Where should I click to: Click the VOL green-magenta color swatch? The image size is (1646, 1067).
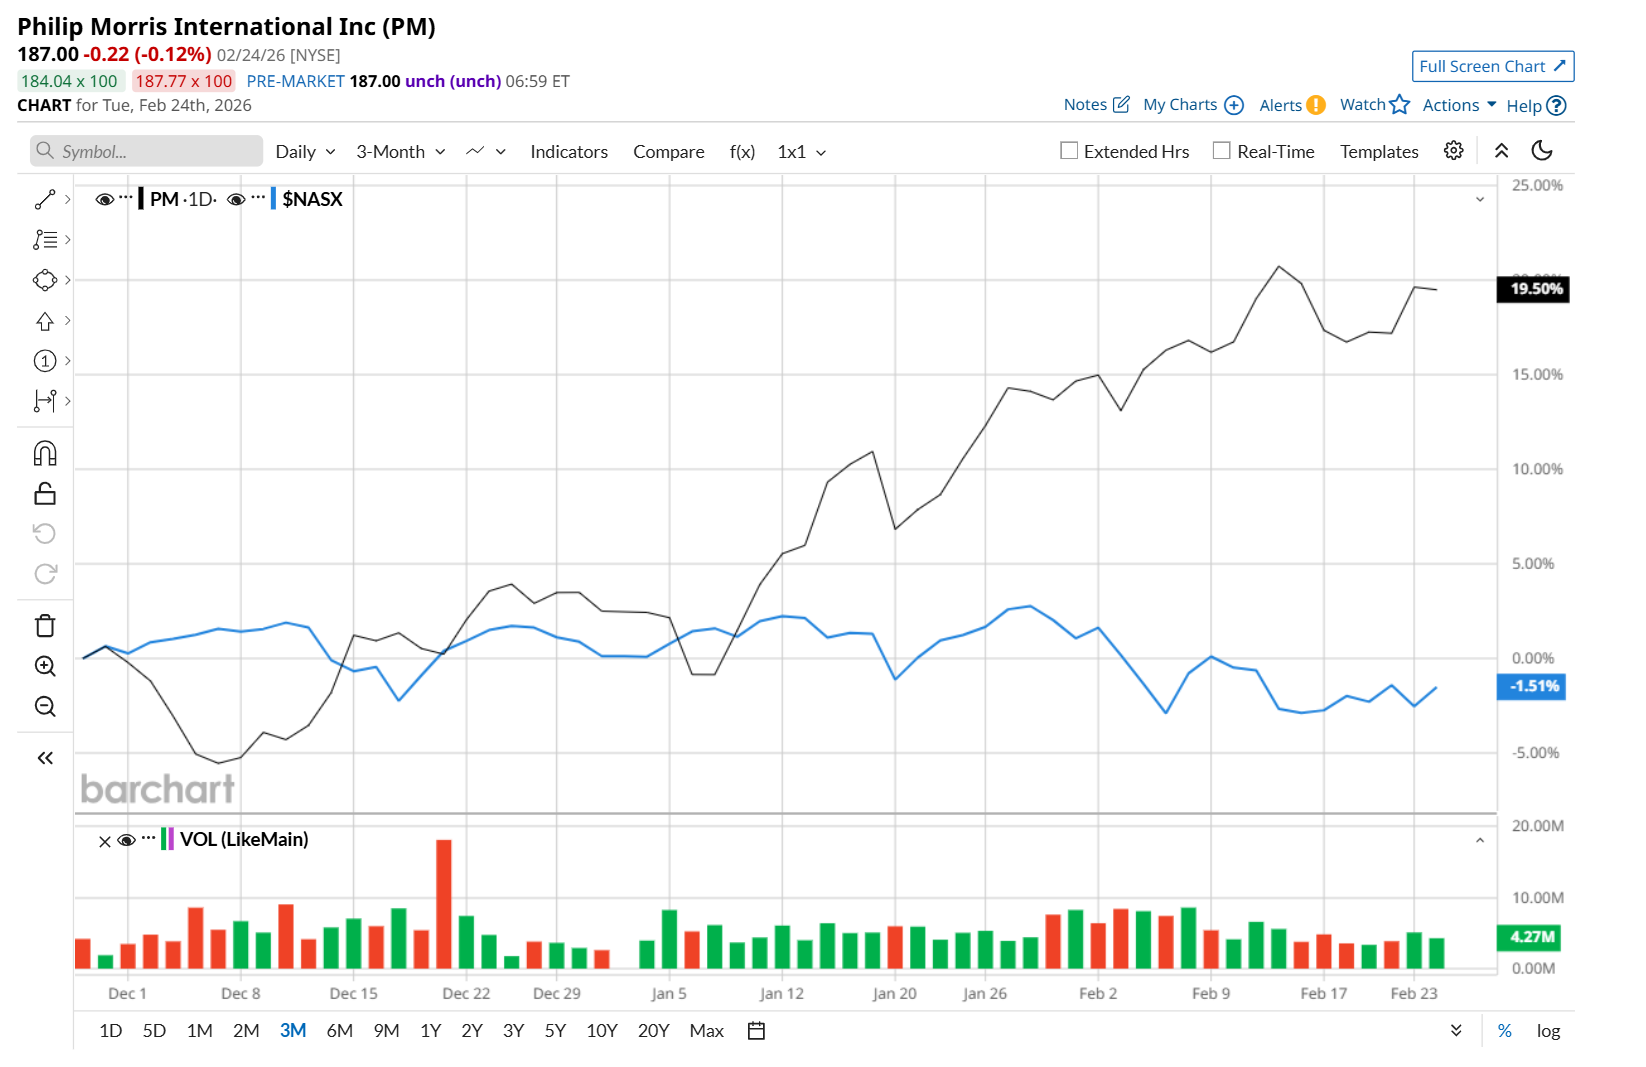point(167,839)
